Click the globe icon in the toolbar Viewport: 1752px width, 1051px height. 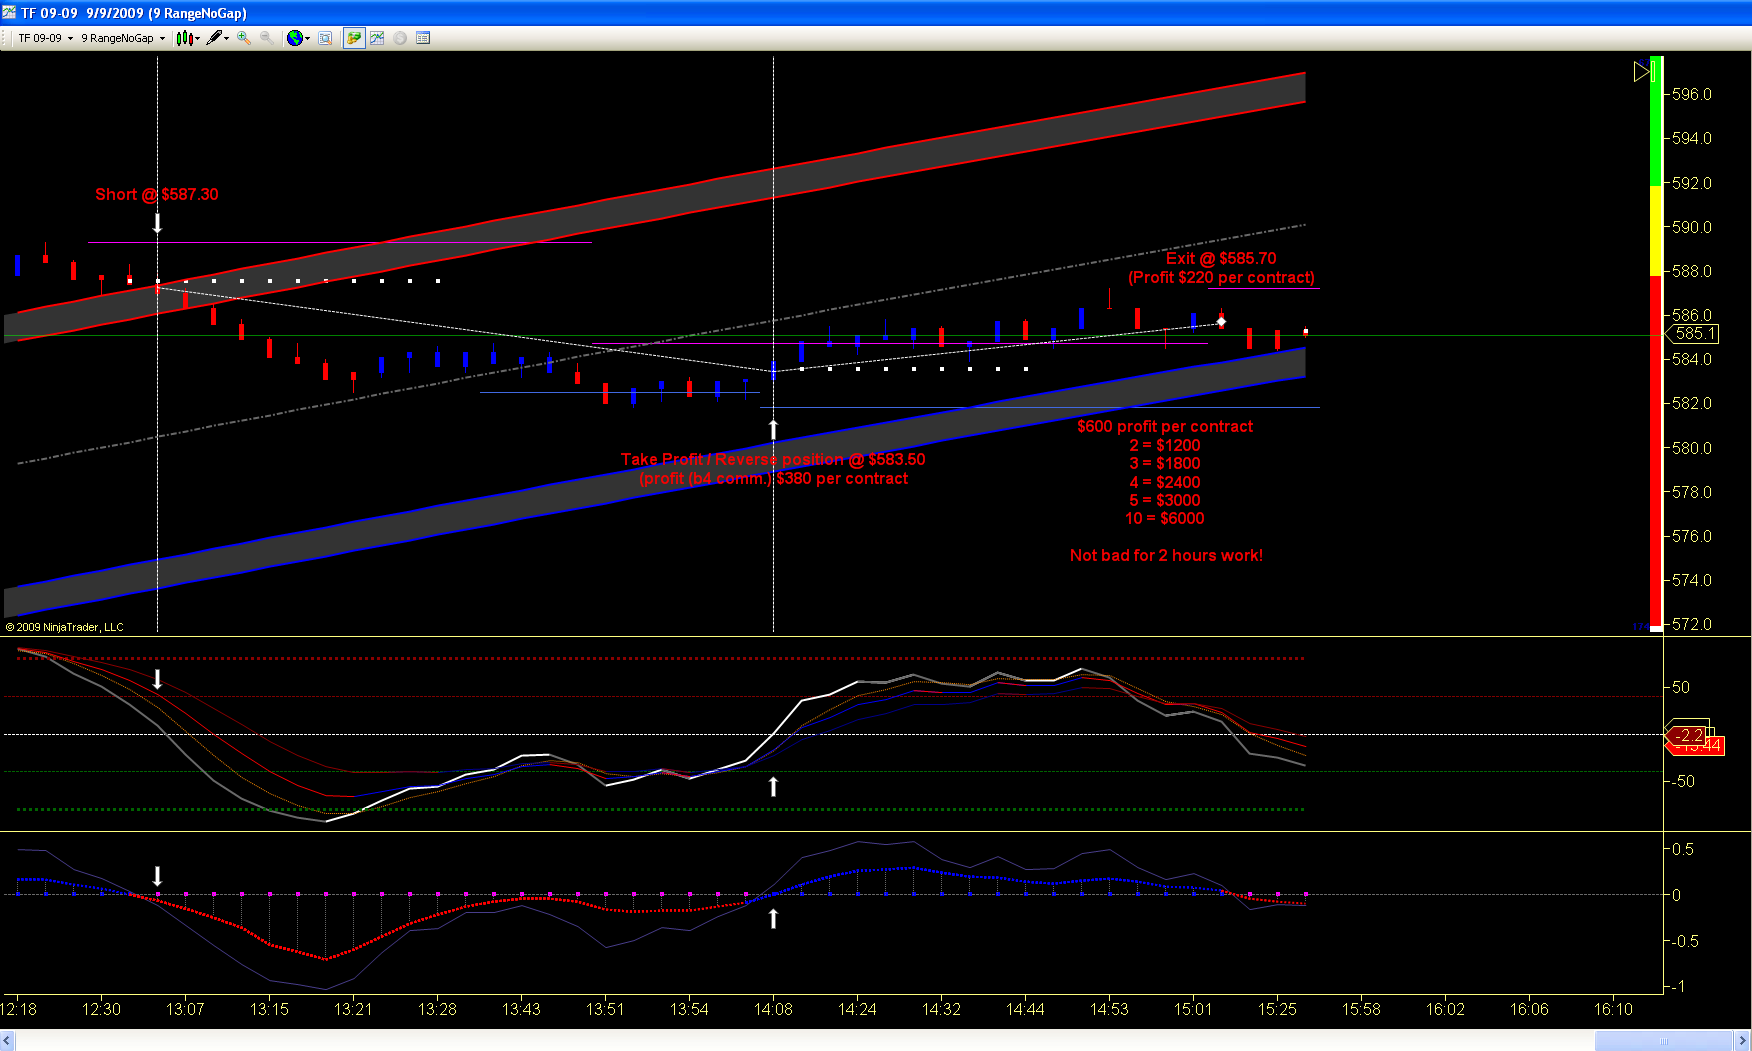pos(294,38)
